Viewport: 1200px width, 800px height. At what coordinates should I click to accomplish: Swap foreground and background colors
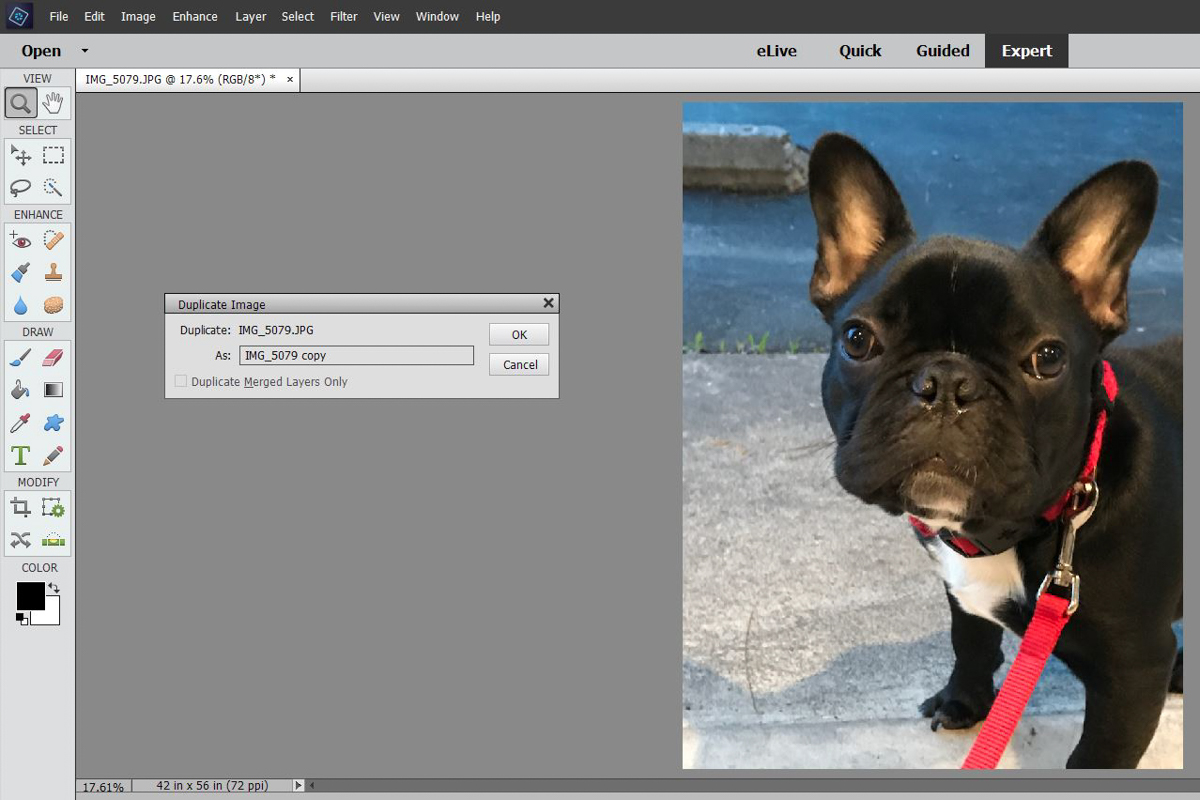point(54,588)
